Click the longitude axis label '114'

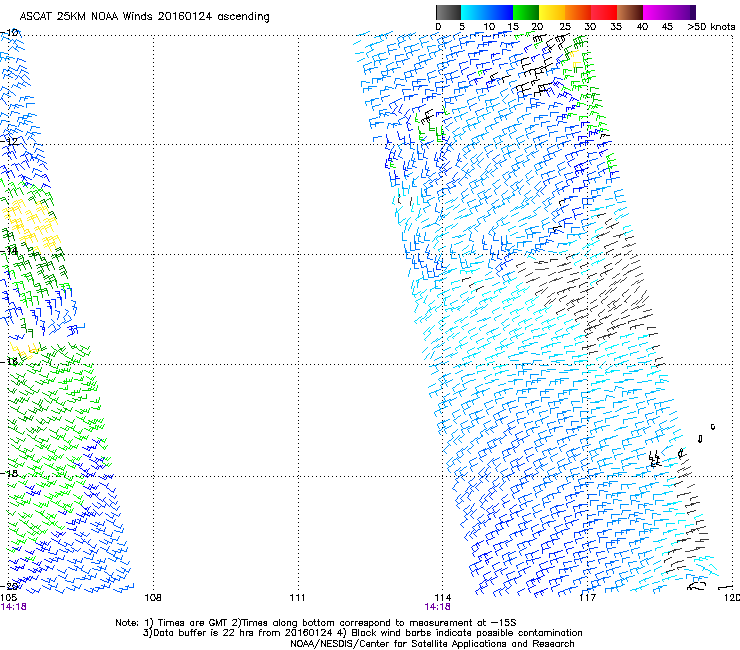pyautogui.click(x=442, y=598)
